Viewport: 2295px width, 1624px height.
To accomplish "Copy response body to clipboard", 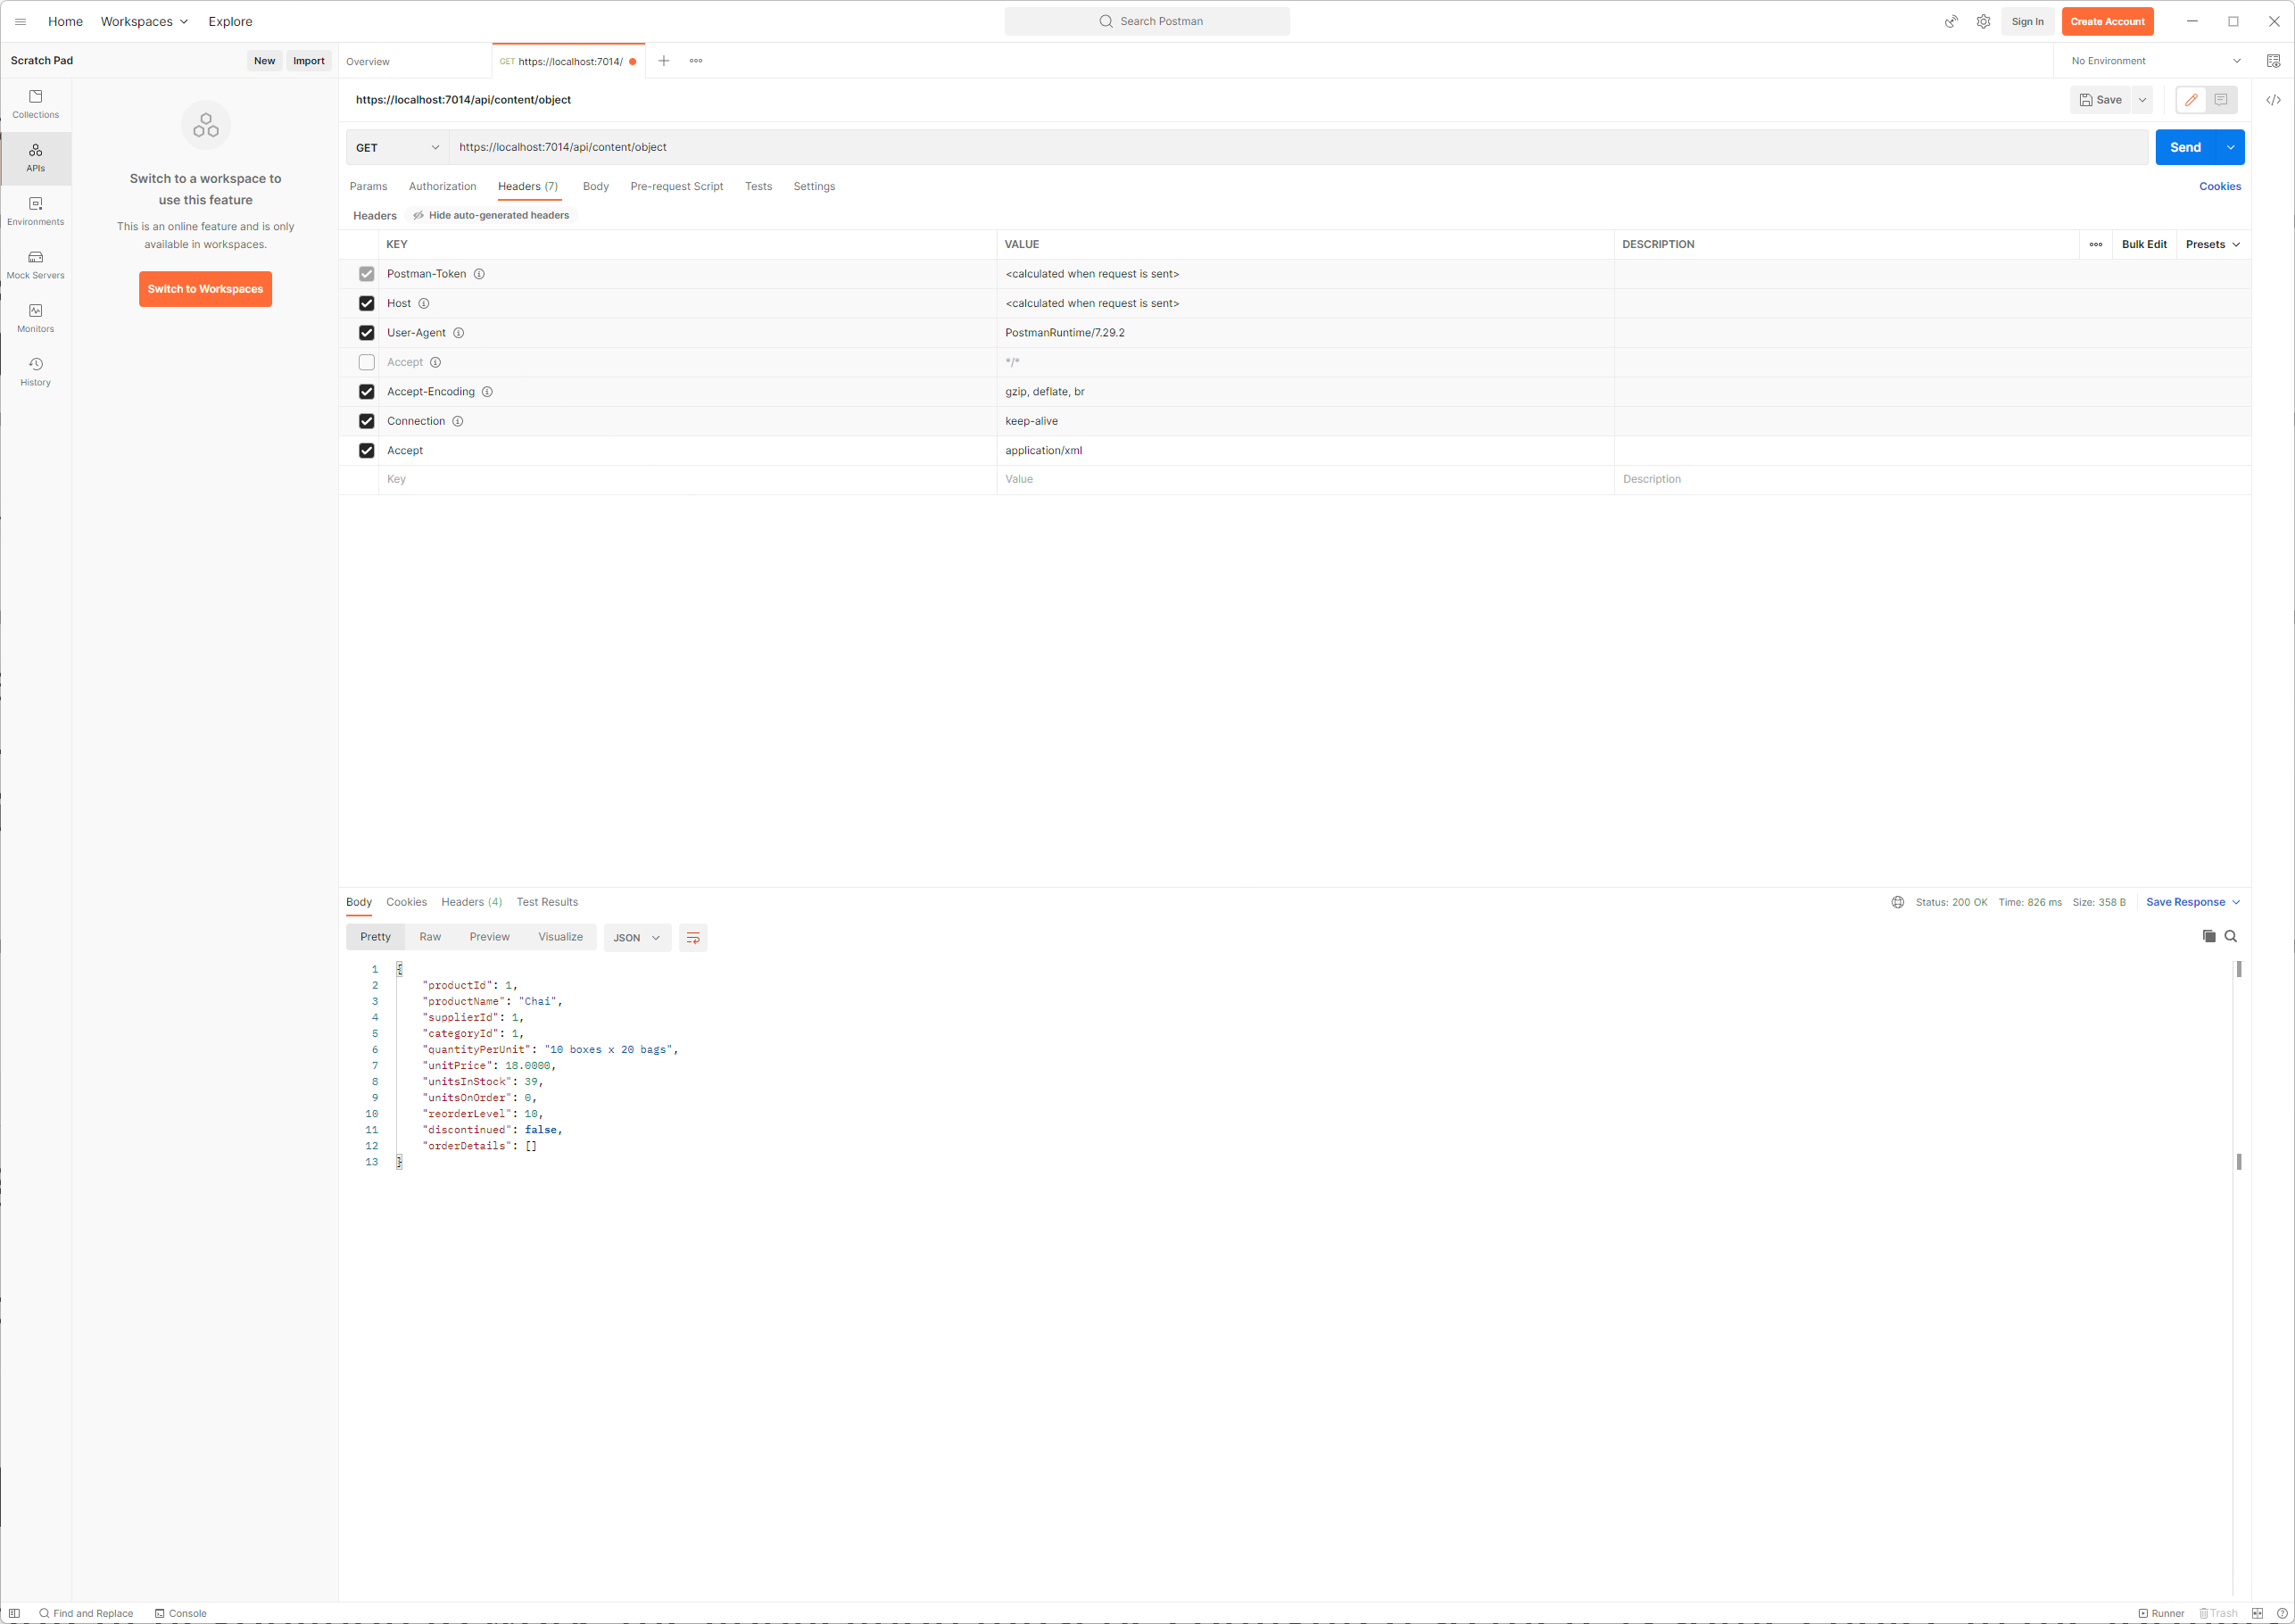I will [x=2208, y=936].
